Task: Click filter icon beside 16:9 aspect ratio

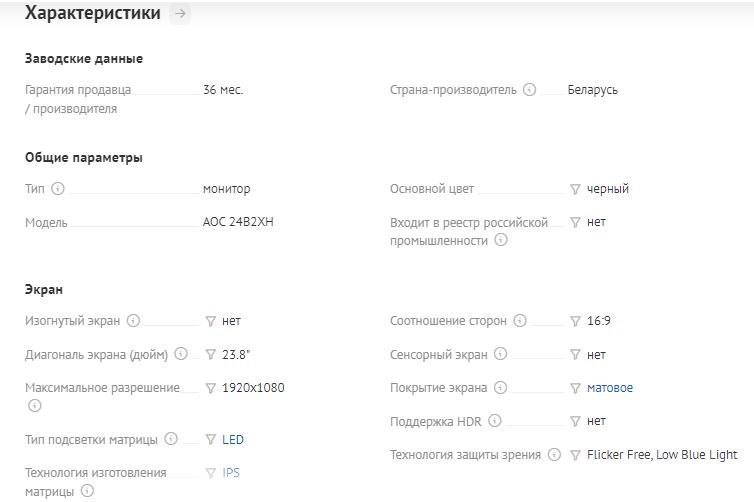Action: click(575, 321)
